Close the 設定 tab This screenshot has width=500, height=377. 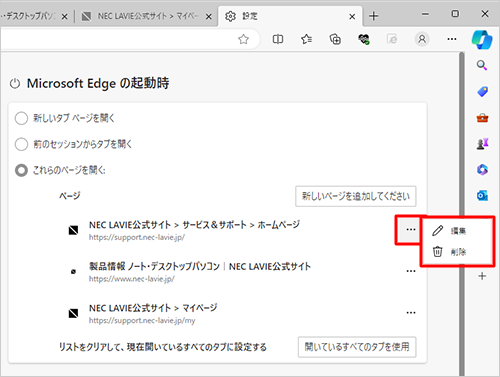(352, 16)
